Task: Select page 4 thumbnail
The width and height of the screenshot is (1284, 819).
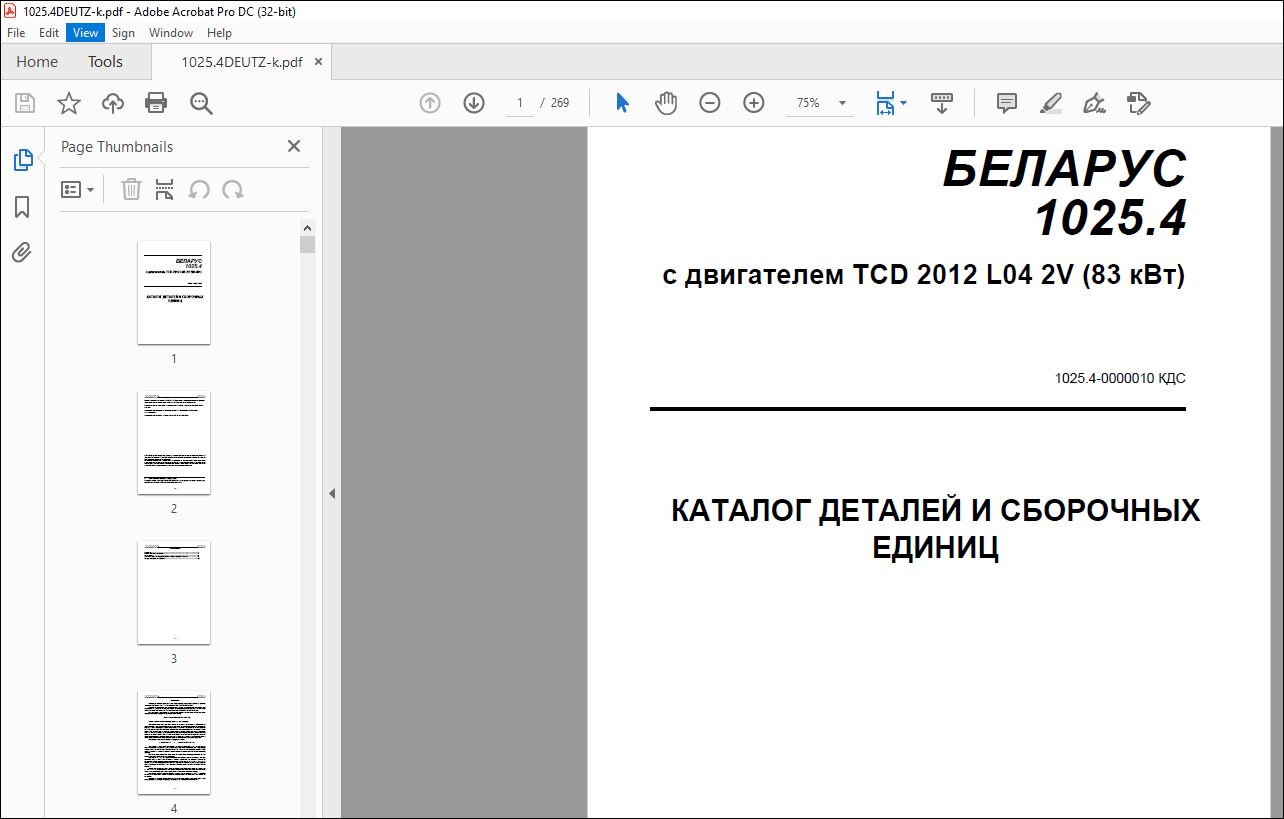Action: (x=174, y=742)
